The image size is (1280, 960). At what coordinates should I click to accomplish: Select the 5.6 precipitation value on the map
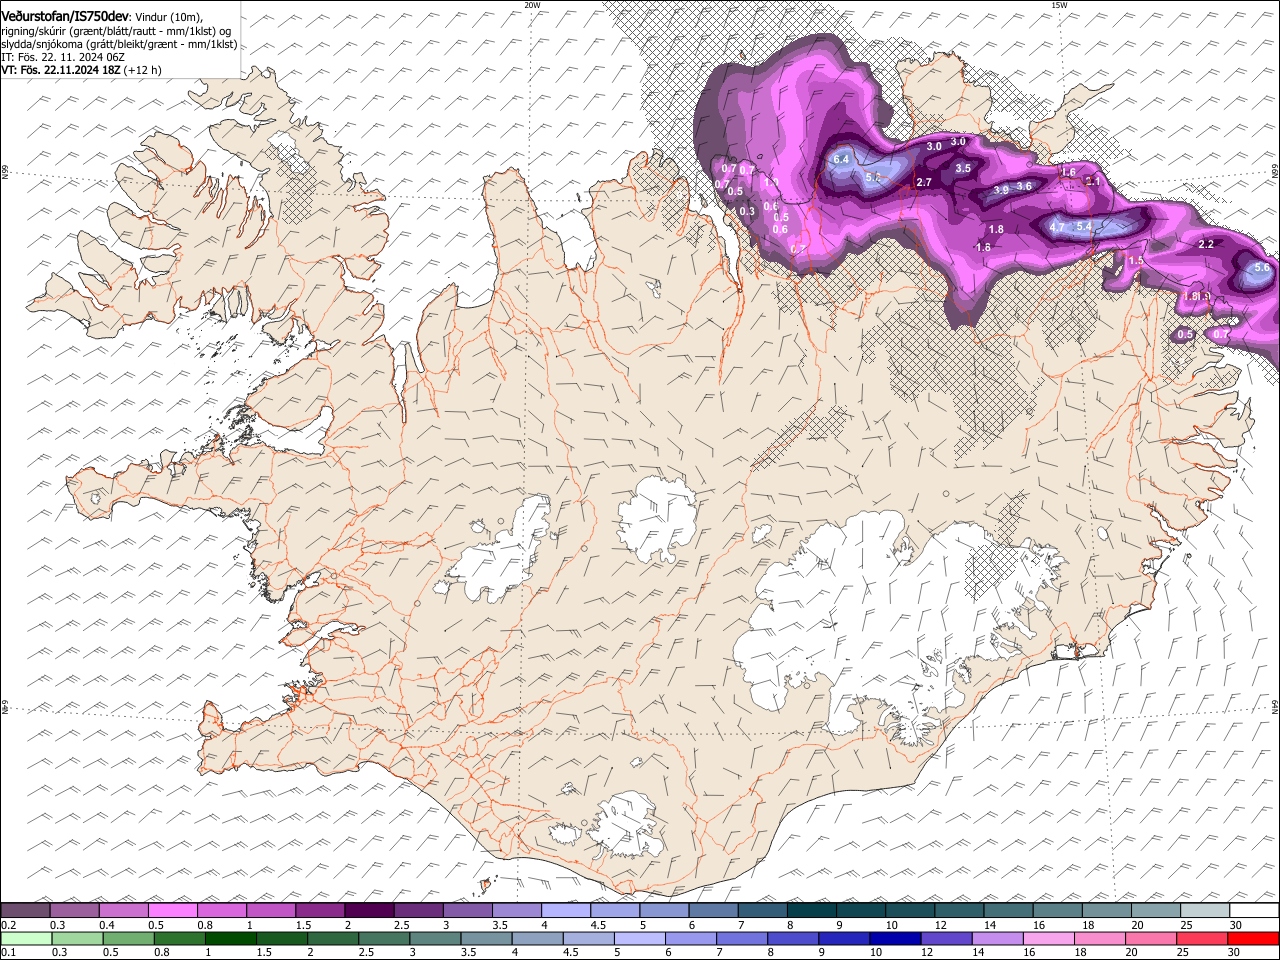click(1262, 267)
